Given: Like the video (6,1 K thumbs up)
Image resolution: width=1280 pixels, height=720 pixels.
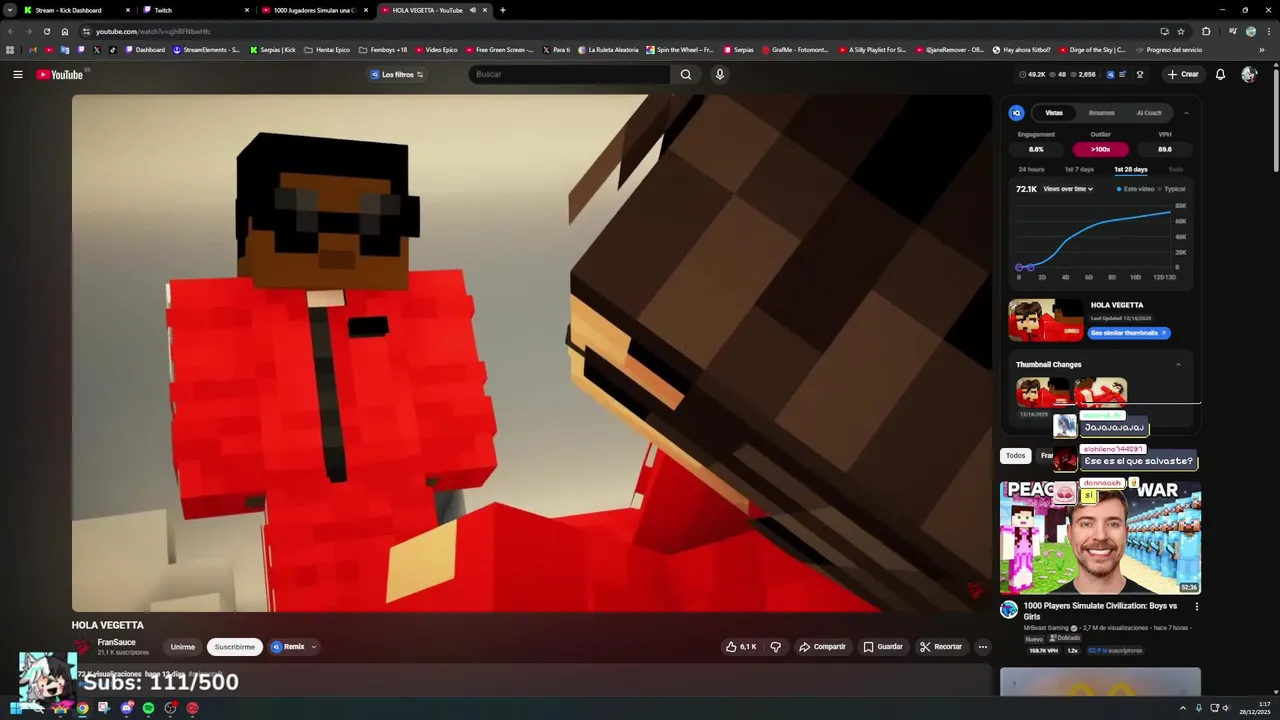Looking at the screenshot, I should (741, 647).
